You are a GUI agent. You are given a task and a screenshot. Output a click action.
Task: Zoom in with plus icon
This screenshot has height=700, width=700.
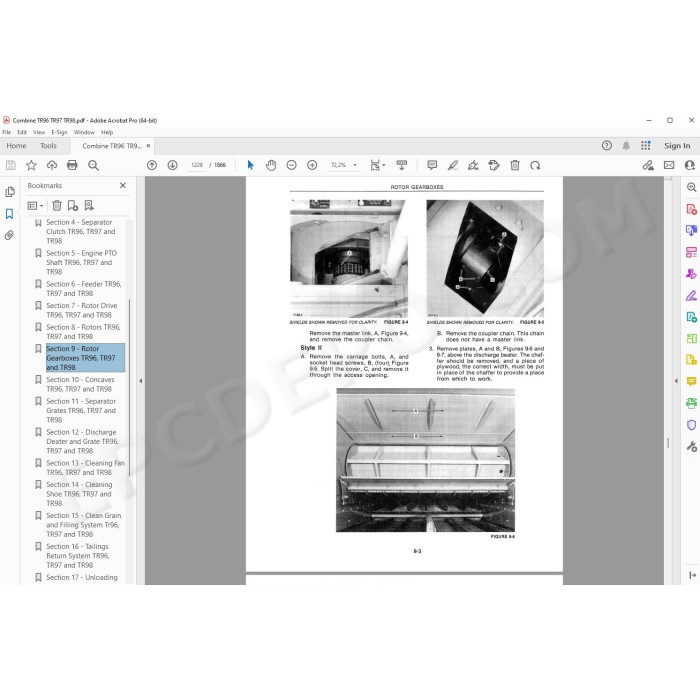pos(312,165)
